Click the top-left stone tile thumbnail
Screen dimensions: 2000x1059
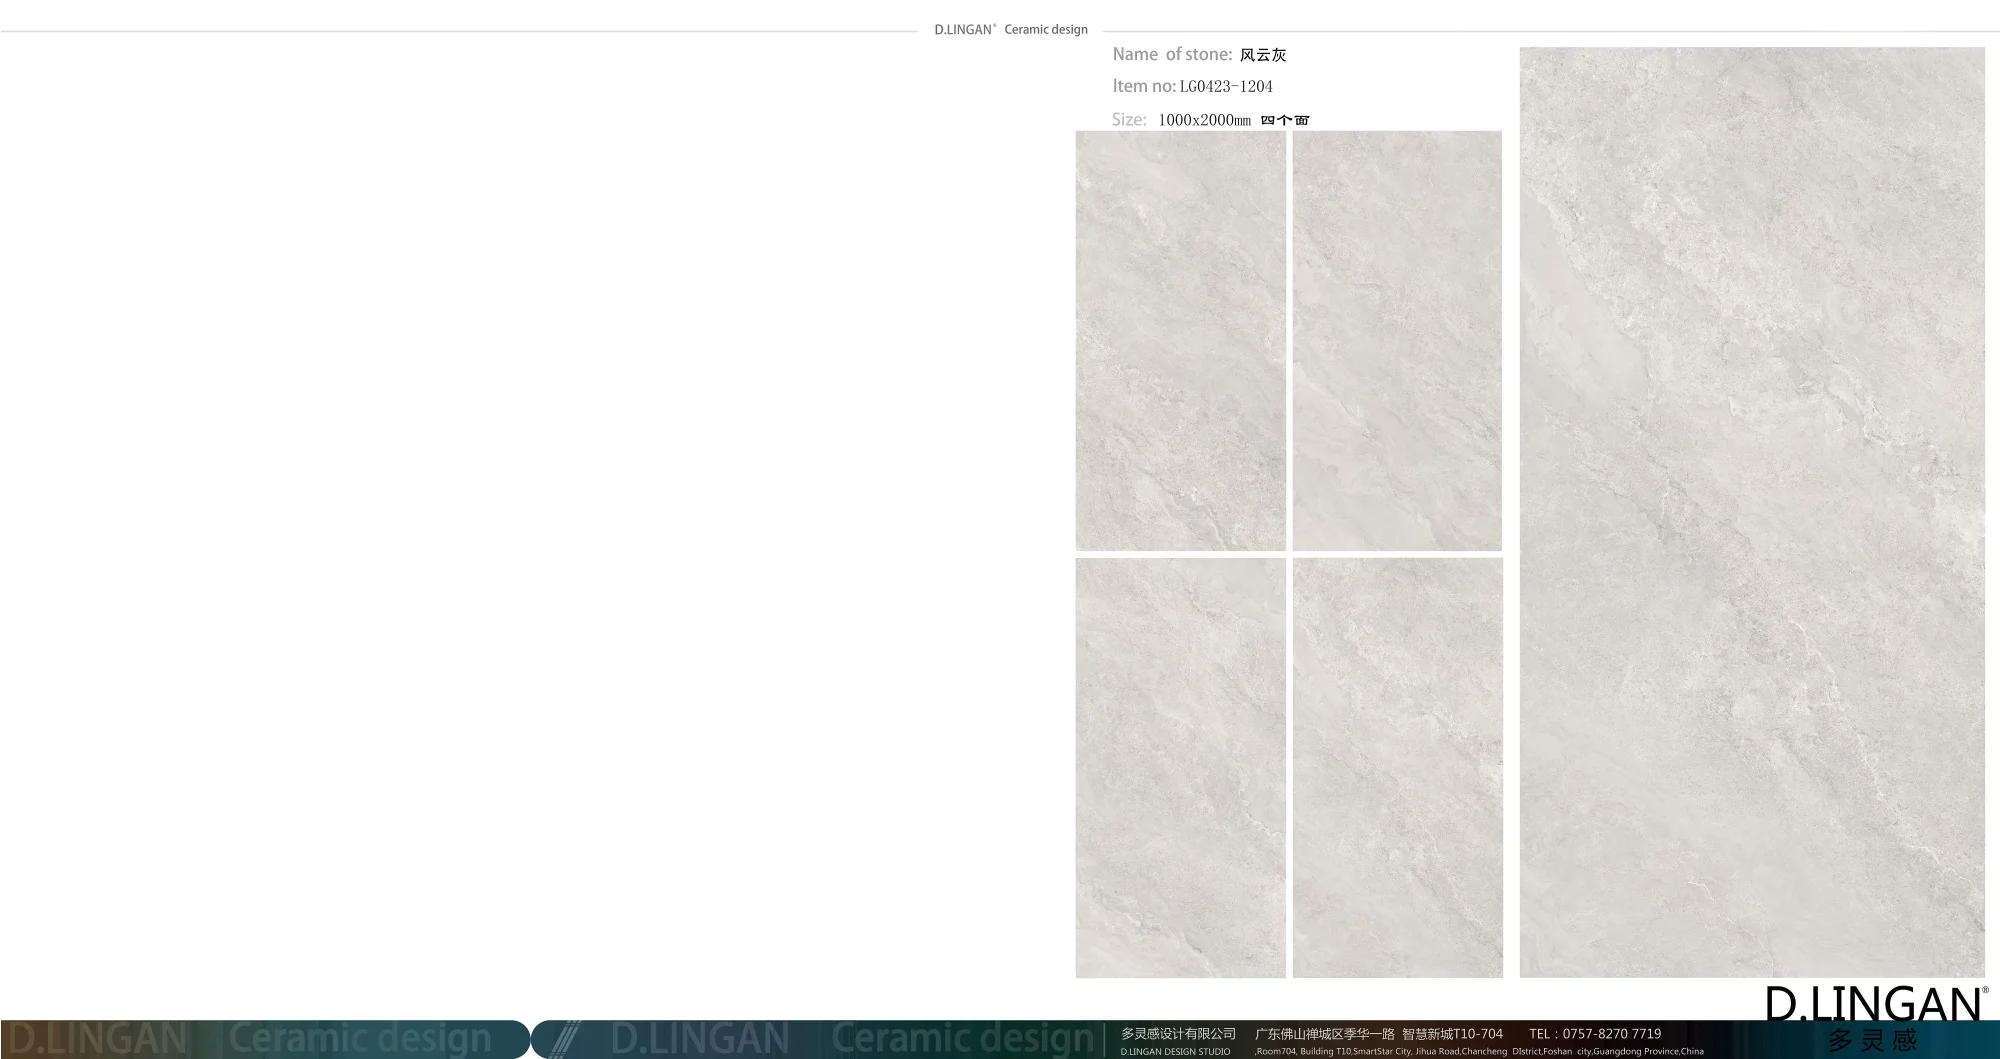coord(1180,340)
